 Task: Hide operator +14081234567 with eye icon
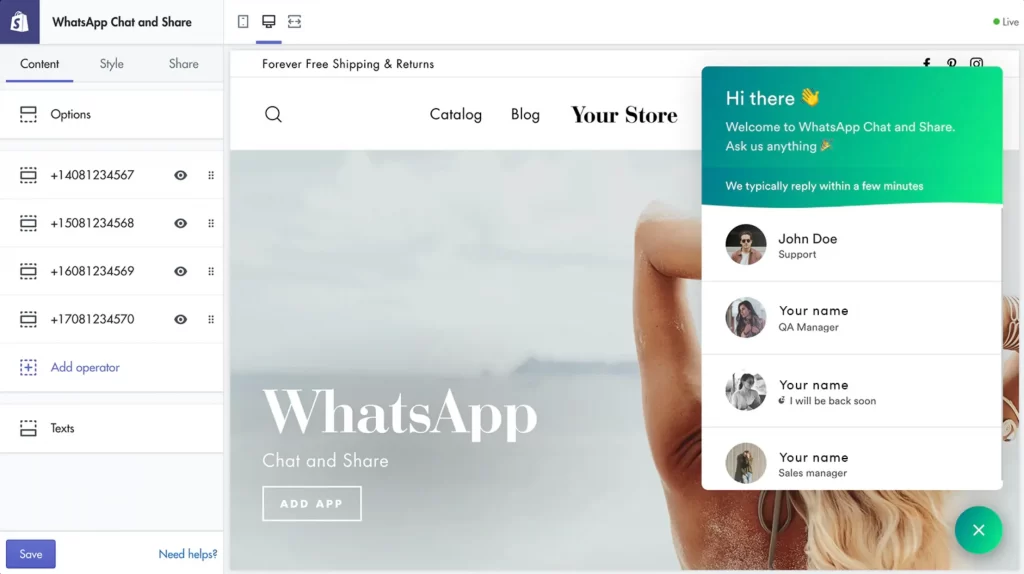(180, 175)
